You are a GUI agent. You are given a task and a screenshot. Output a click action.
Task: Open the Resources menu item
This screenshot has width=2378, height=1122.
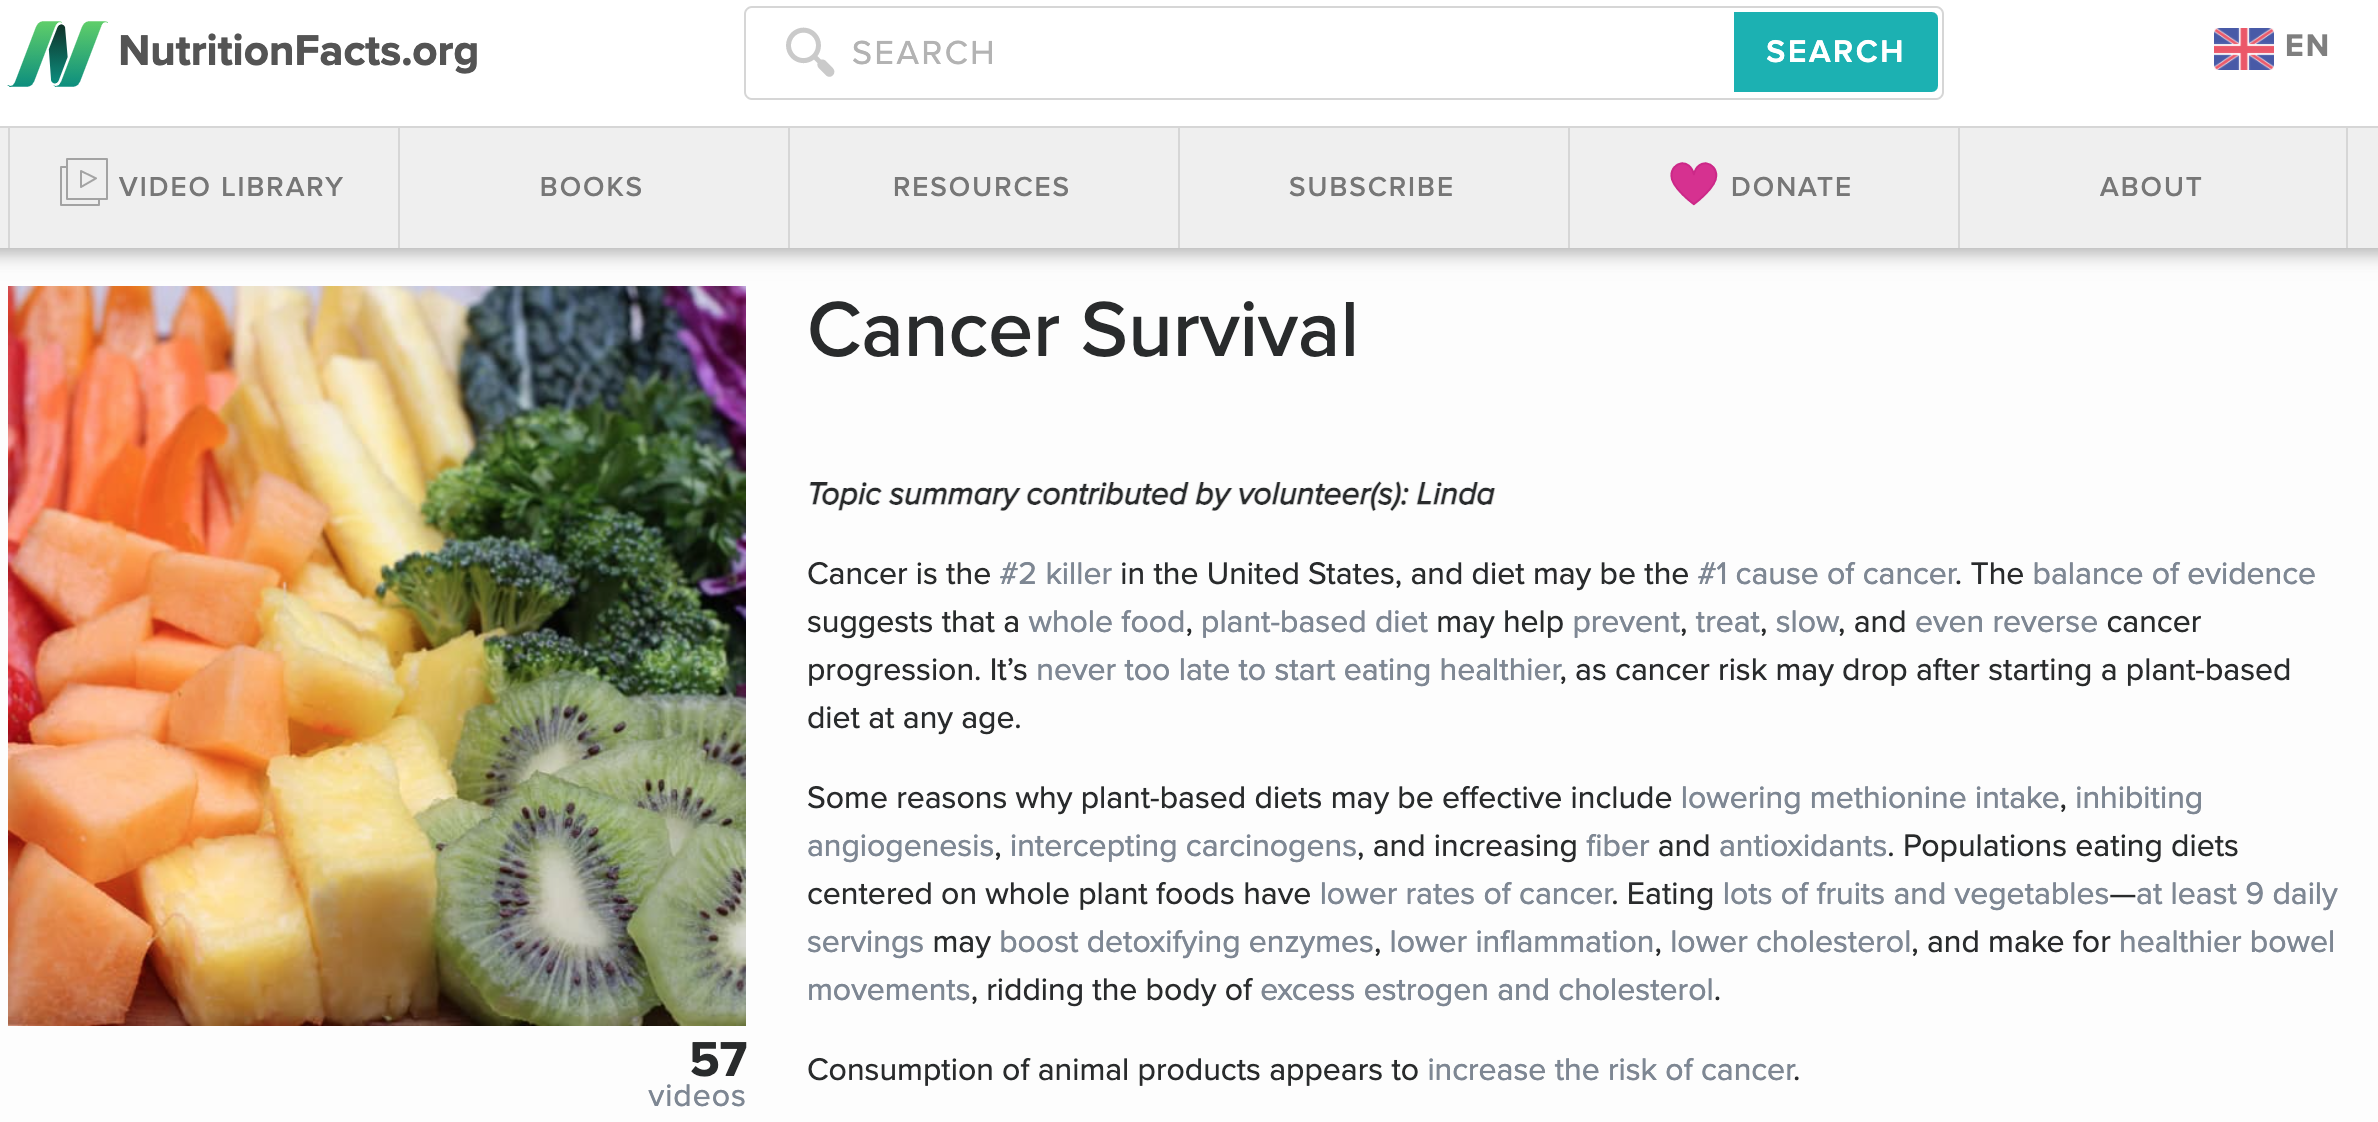981,187
